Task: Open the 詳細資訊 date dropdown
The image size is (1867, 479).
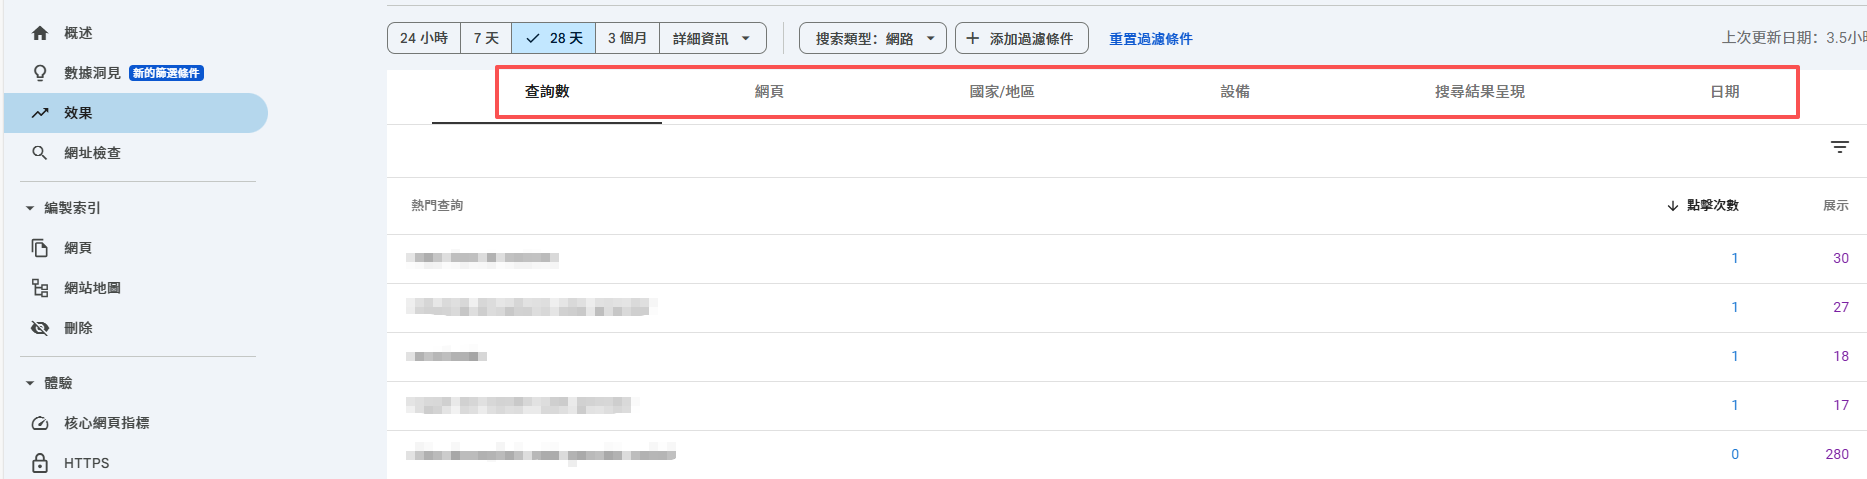Action: [x=711, y=38]
